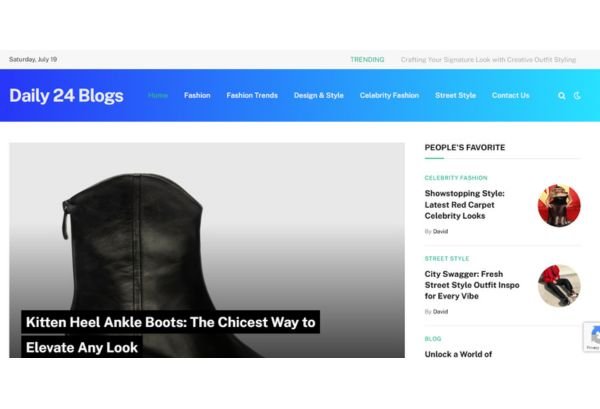
Task: Open the Home menu item
Action: [x=158, y=95]
